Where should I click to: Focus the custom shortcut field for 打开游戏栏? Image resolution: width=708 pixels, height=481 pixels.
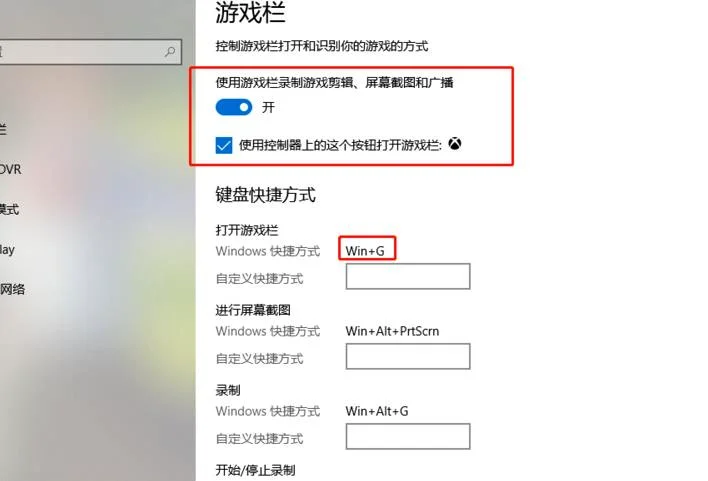pyautogui.click(x=408, y=276)
